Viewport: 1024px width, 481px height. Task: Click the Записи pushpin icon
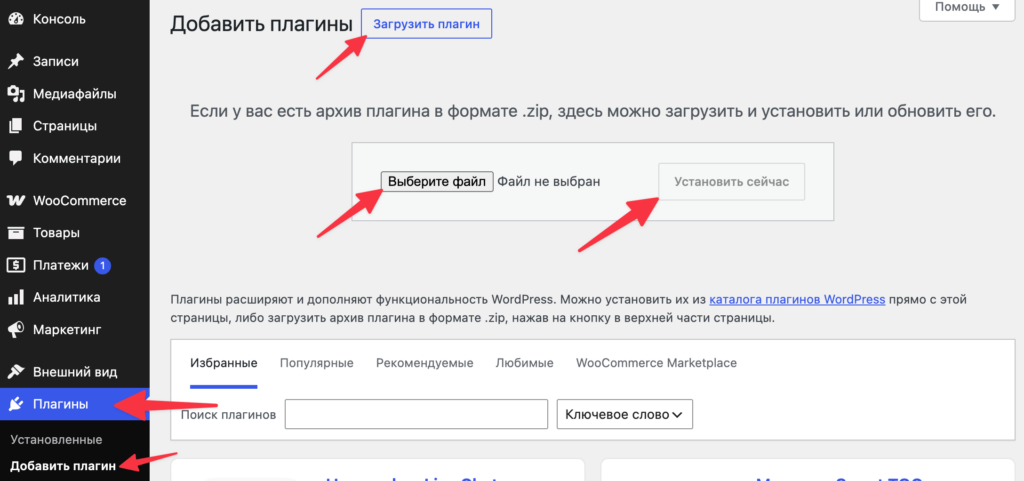point(16,61)
